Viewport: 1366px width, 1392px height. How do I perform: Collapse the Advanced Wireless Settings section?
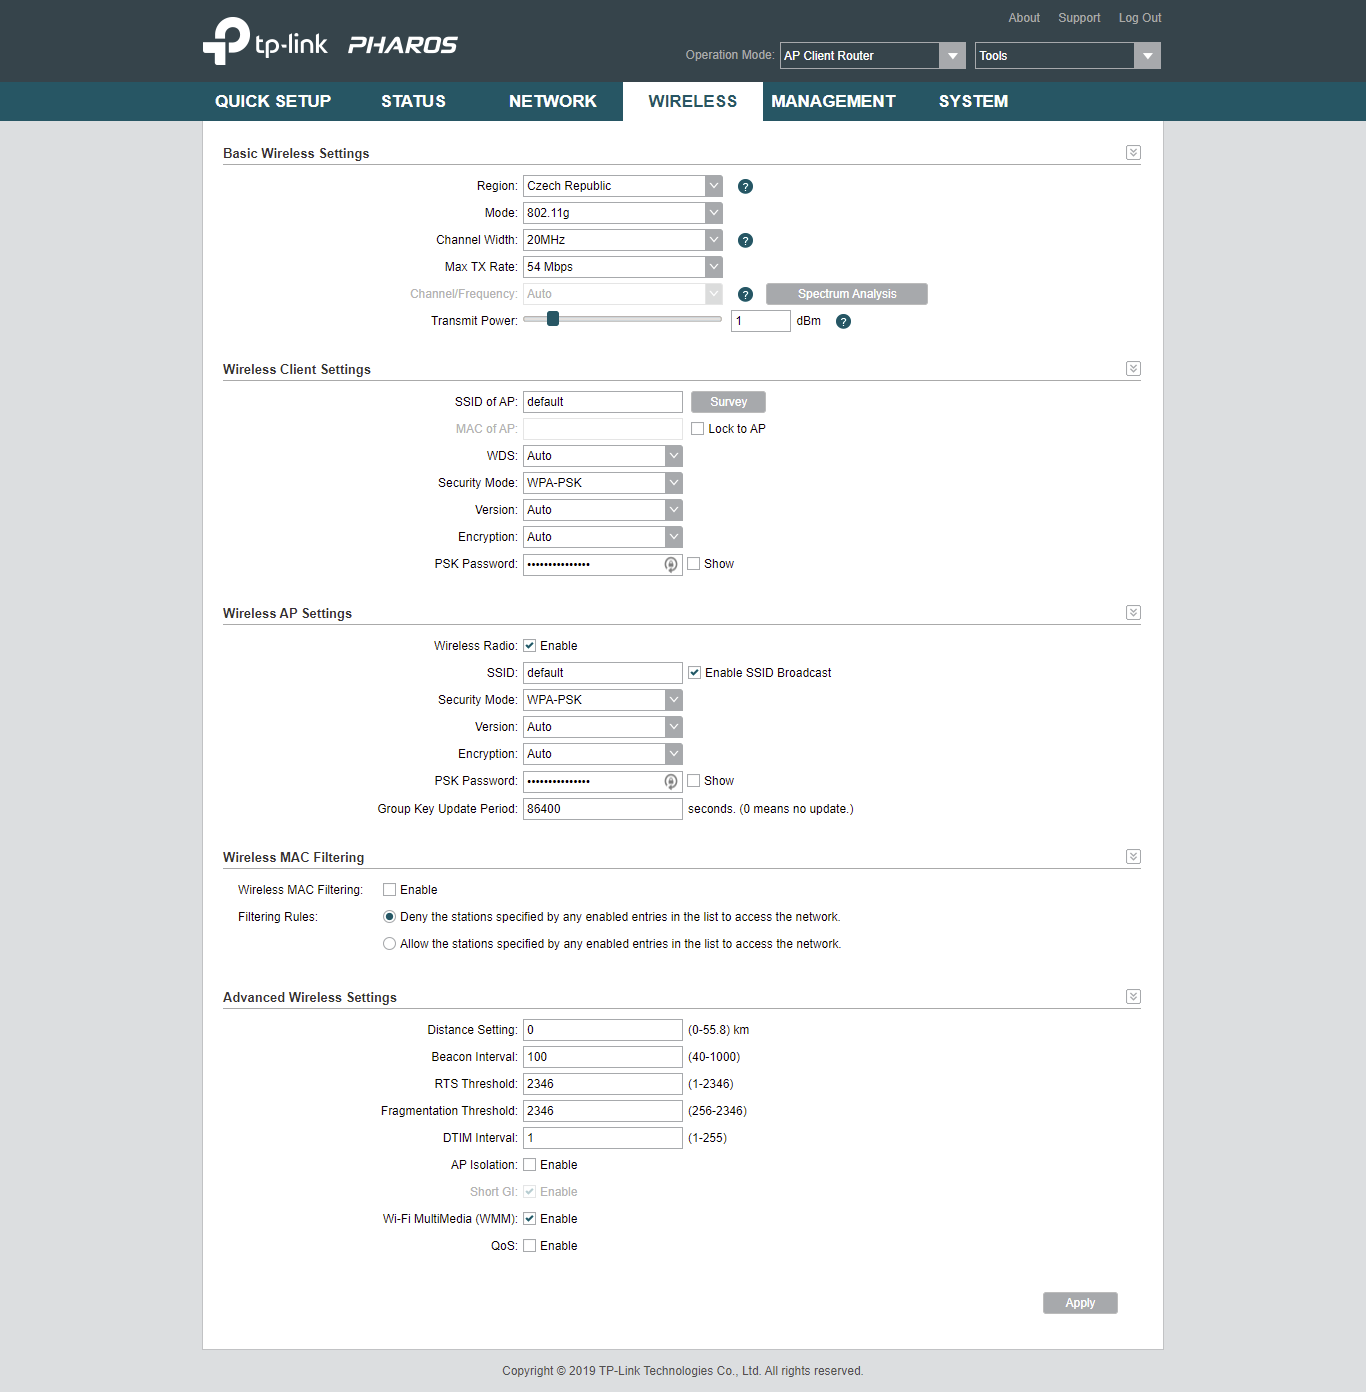1133,997
